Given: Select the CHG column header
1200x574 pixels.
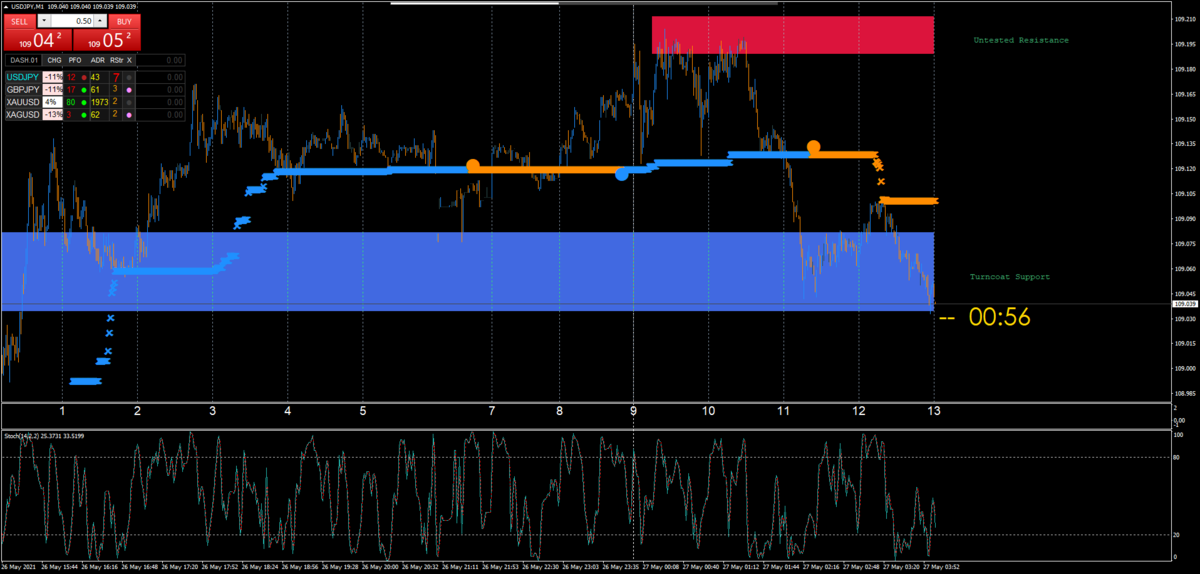Looking at the screenshot, I should (x=54, y=60).
